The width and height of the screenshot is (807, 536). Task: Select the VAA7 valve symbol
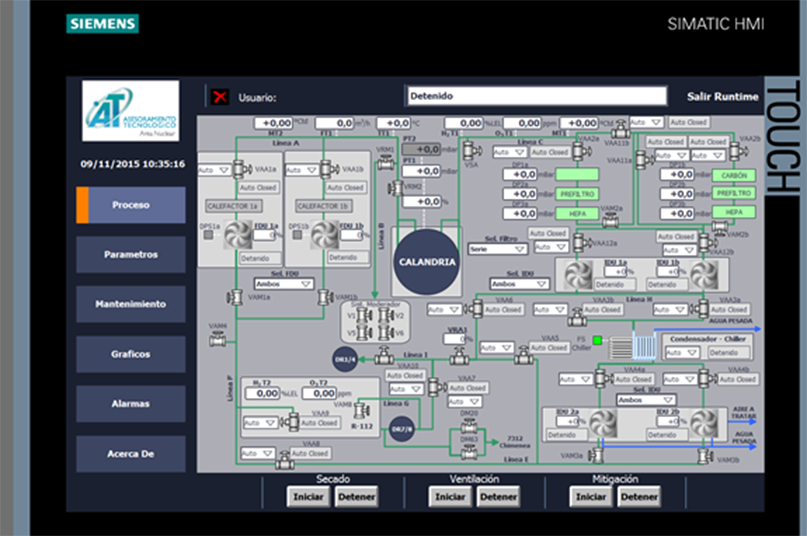pos(436,386)
